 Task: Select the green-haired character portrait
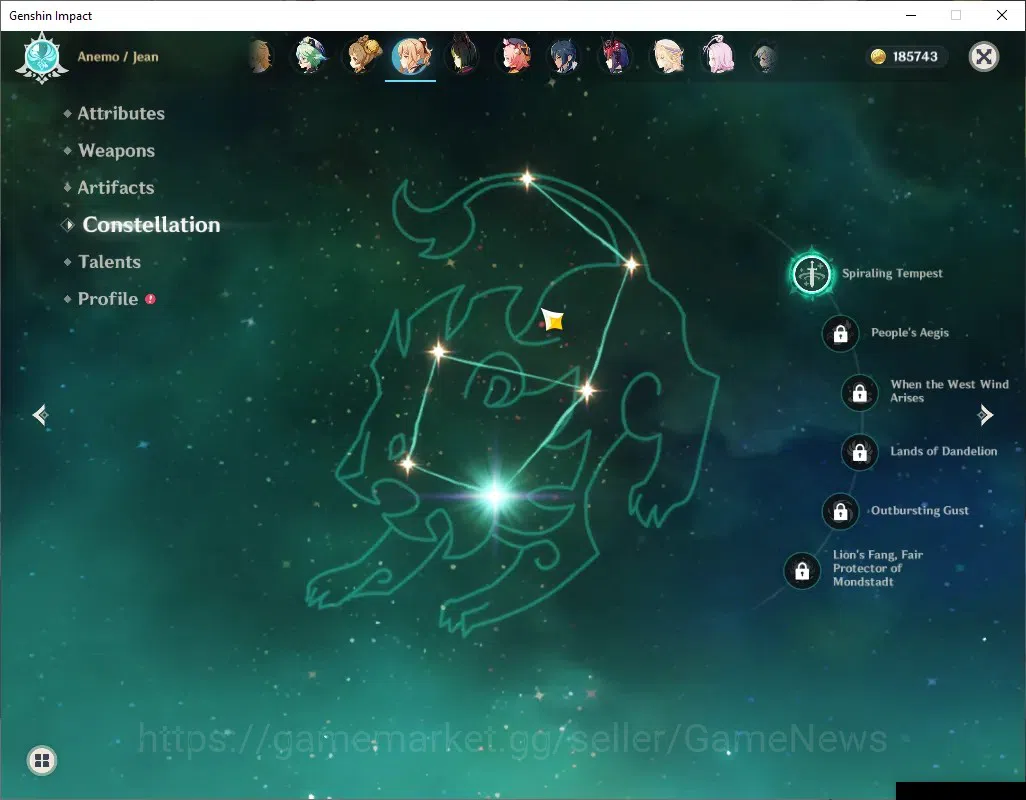(x=310, y=56)
